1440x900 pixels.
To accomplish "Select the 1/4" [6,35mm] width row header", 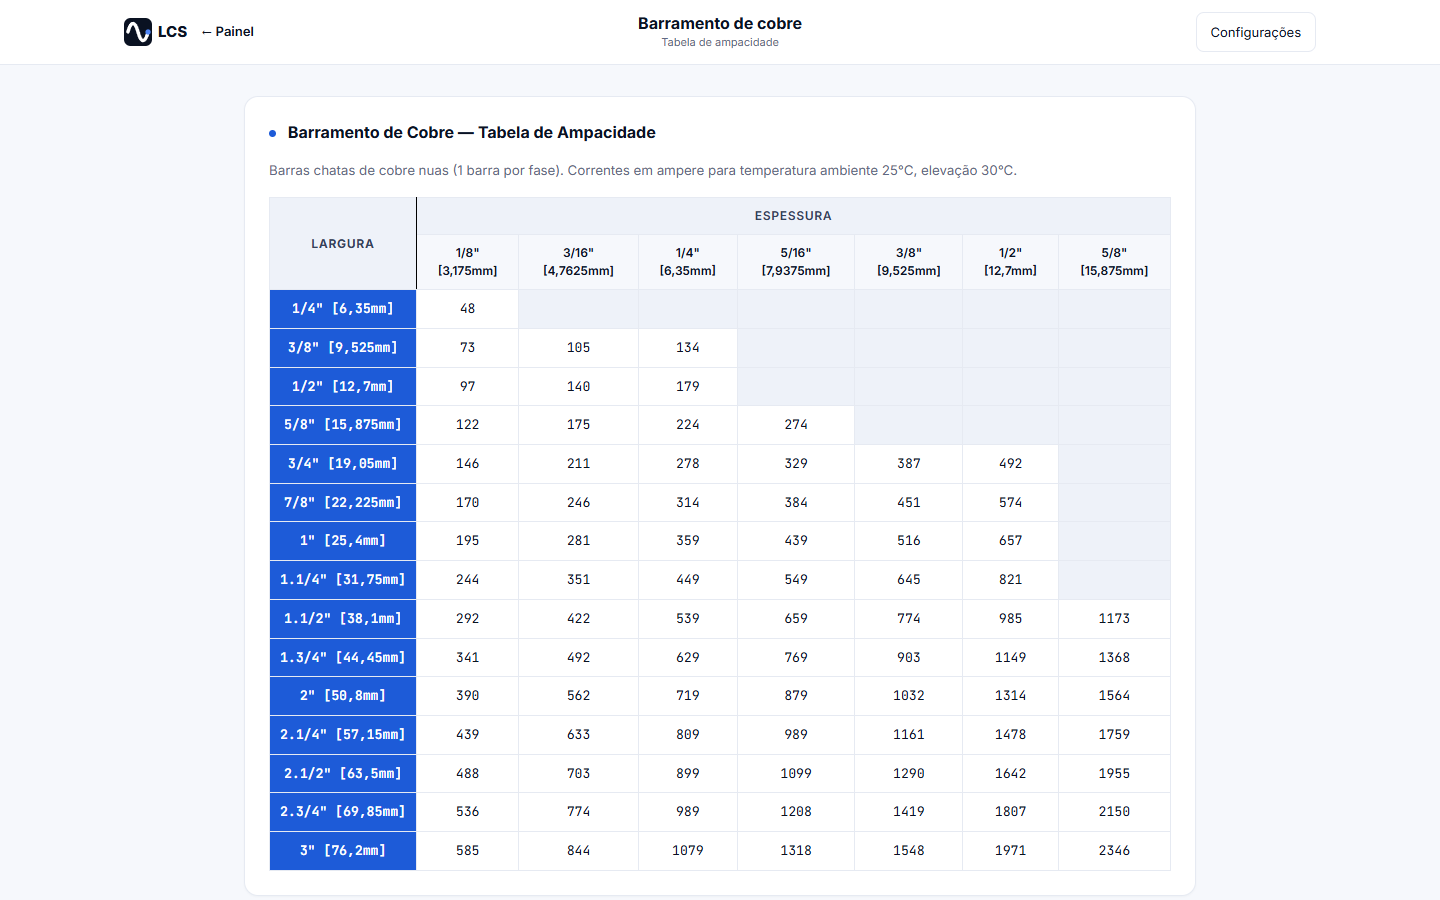I will [343, 309].
